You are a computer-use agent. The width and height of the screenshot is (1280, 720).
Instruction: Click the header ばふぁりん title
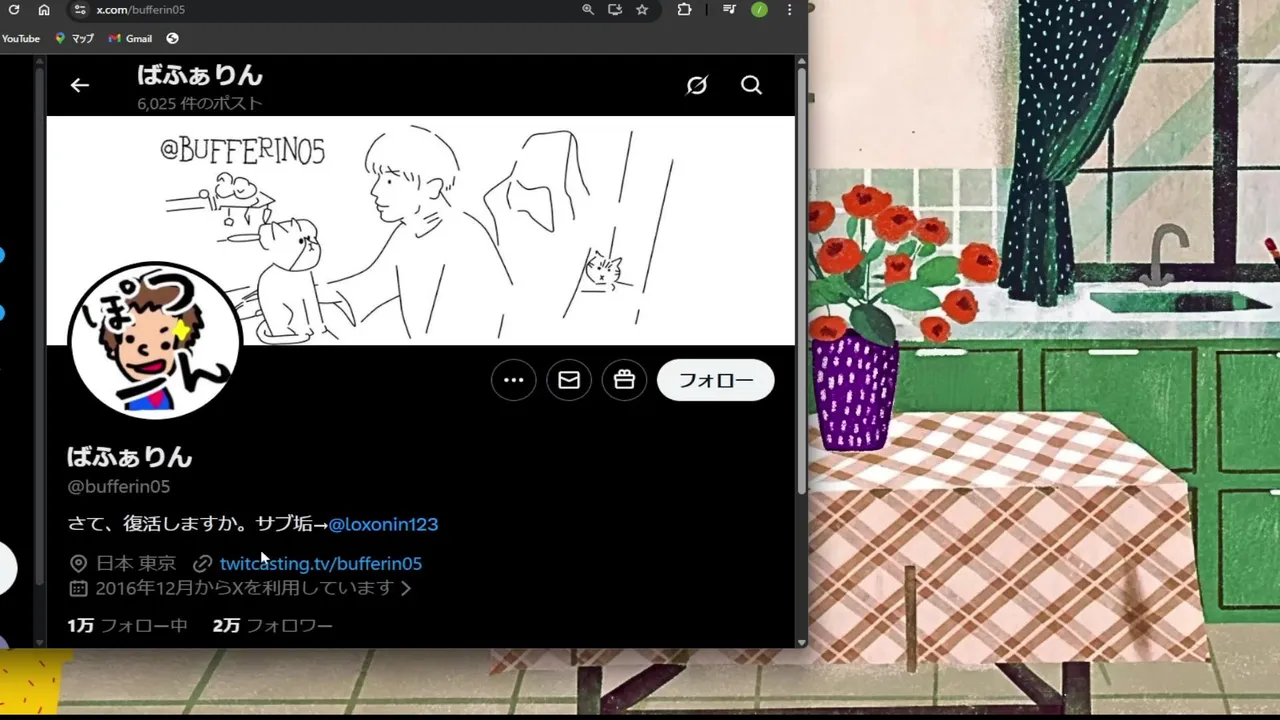point(200,75)
